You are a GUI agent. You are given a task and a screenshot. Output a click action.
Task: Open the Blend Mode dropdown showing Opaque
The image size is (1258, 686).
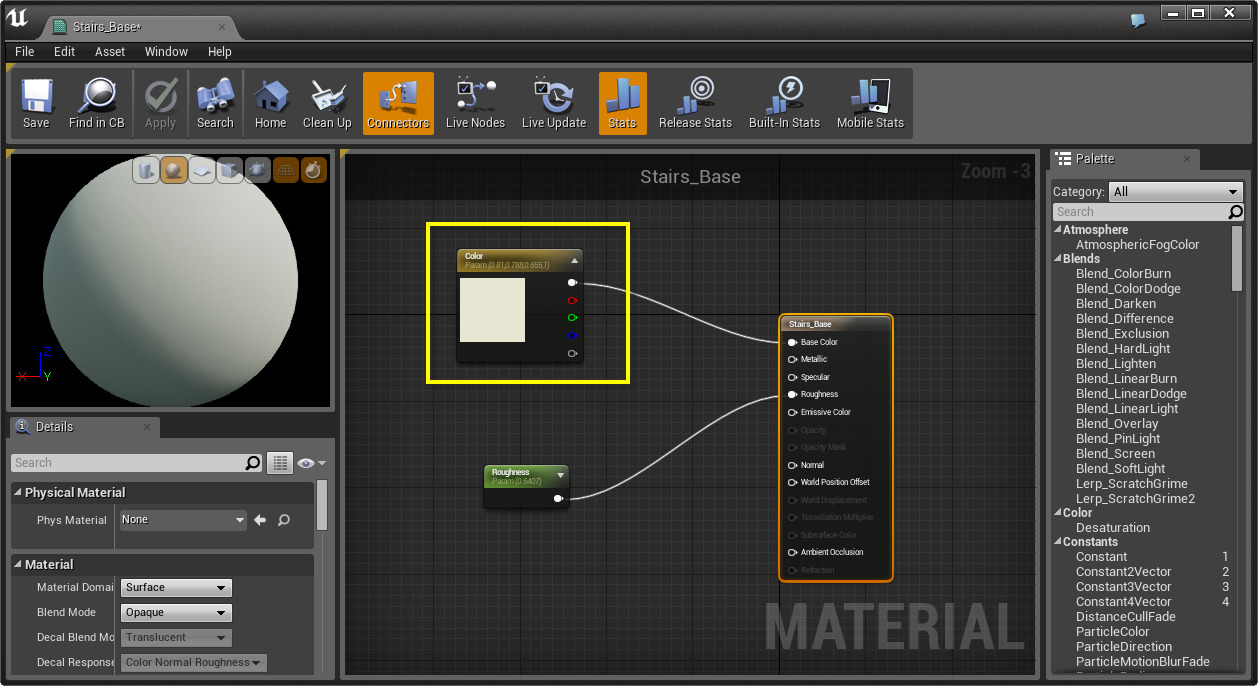[x=175, y=612]
